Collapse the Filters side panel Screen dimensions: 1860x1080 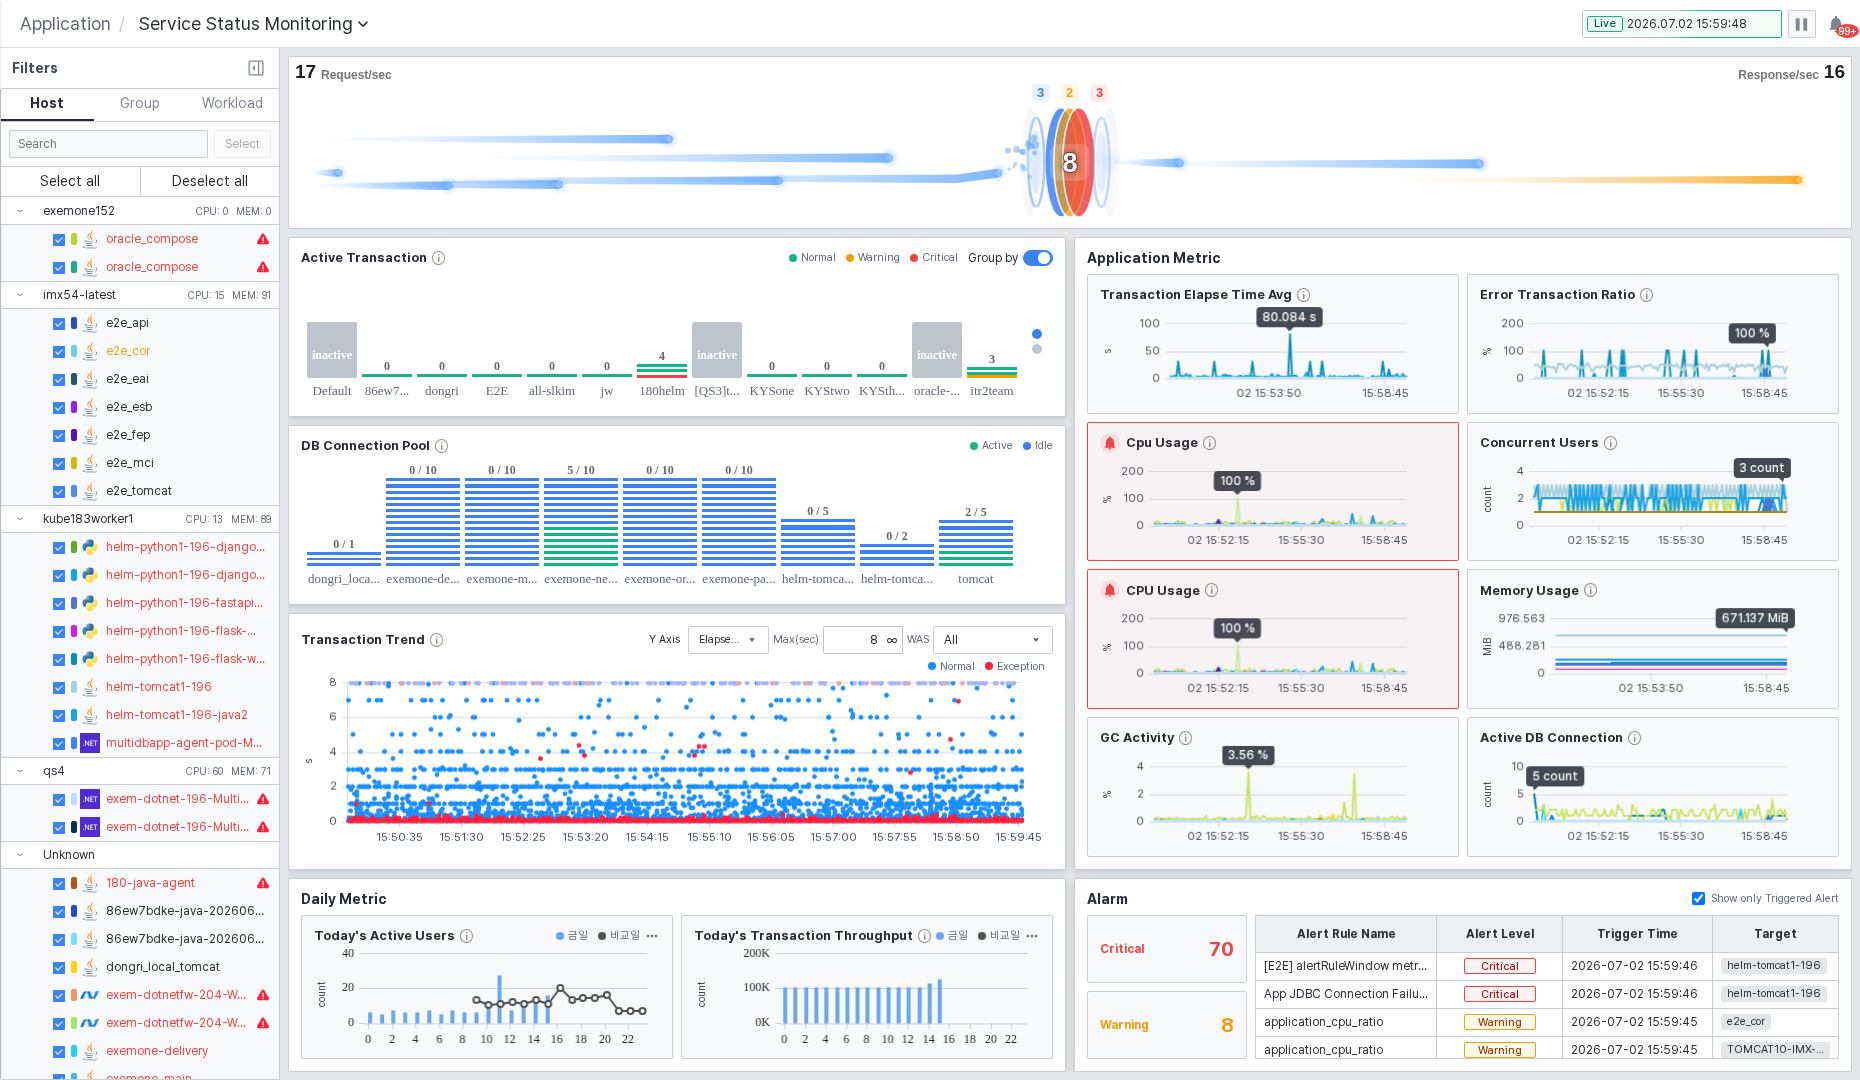point(256,68)
